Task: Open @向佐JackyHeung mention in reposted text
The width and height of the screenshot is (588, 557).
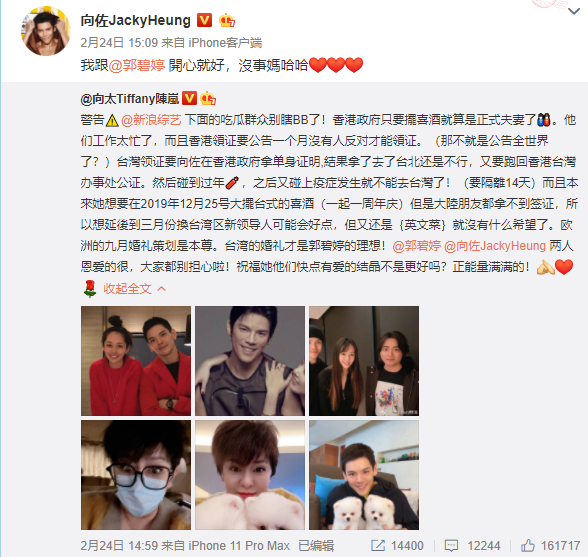Action: tap(495, 246)
